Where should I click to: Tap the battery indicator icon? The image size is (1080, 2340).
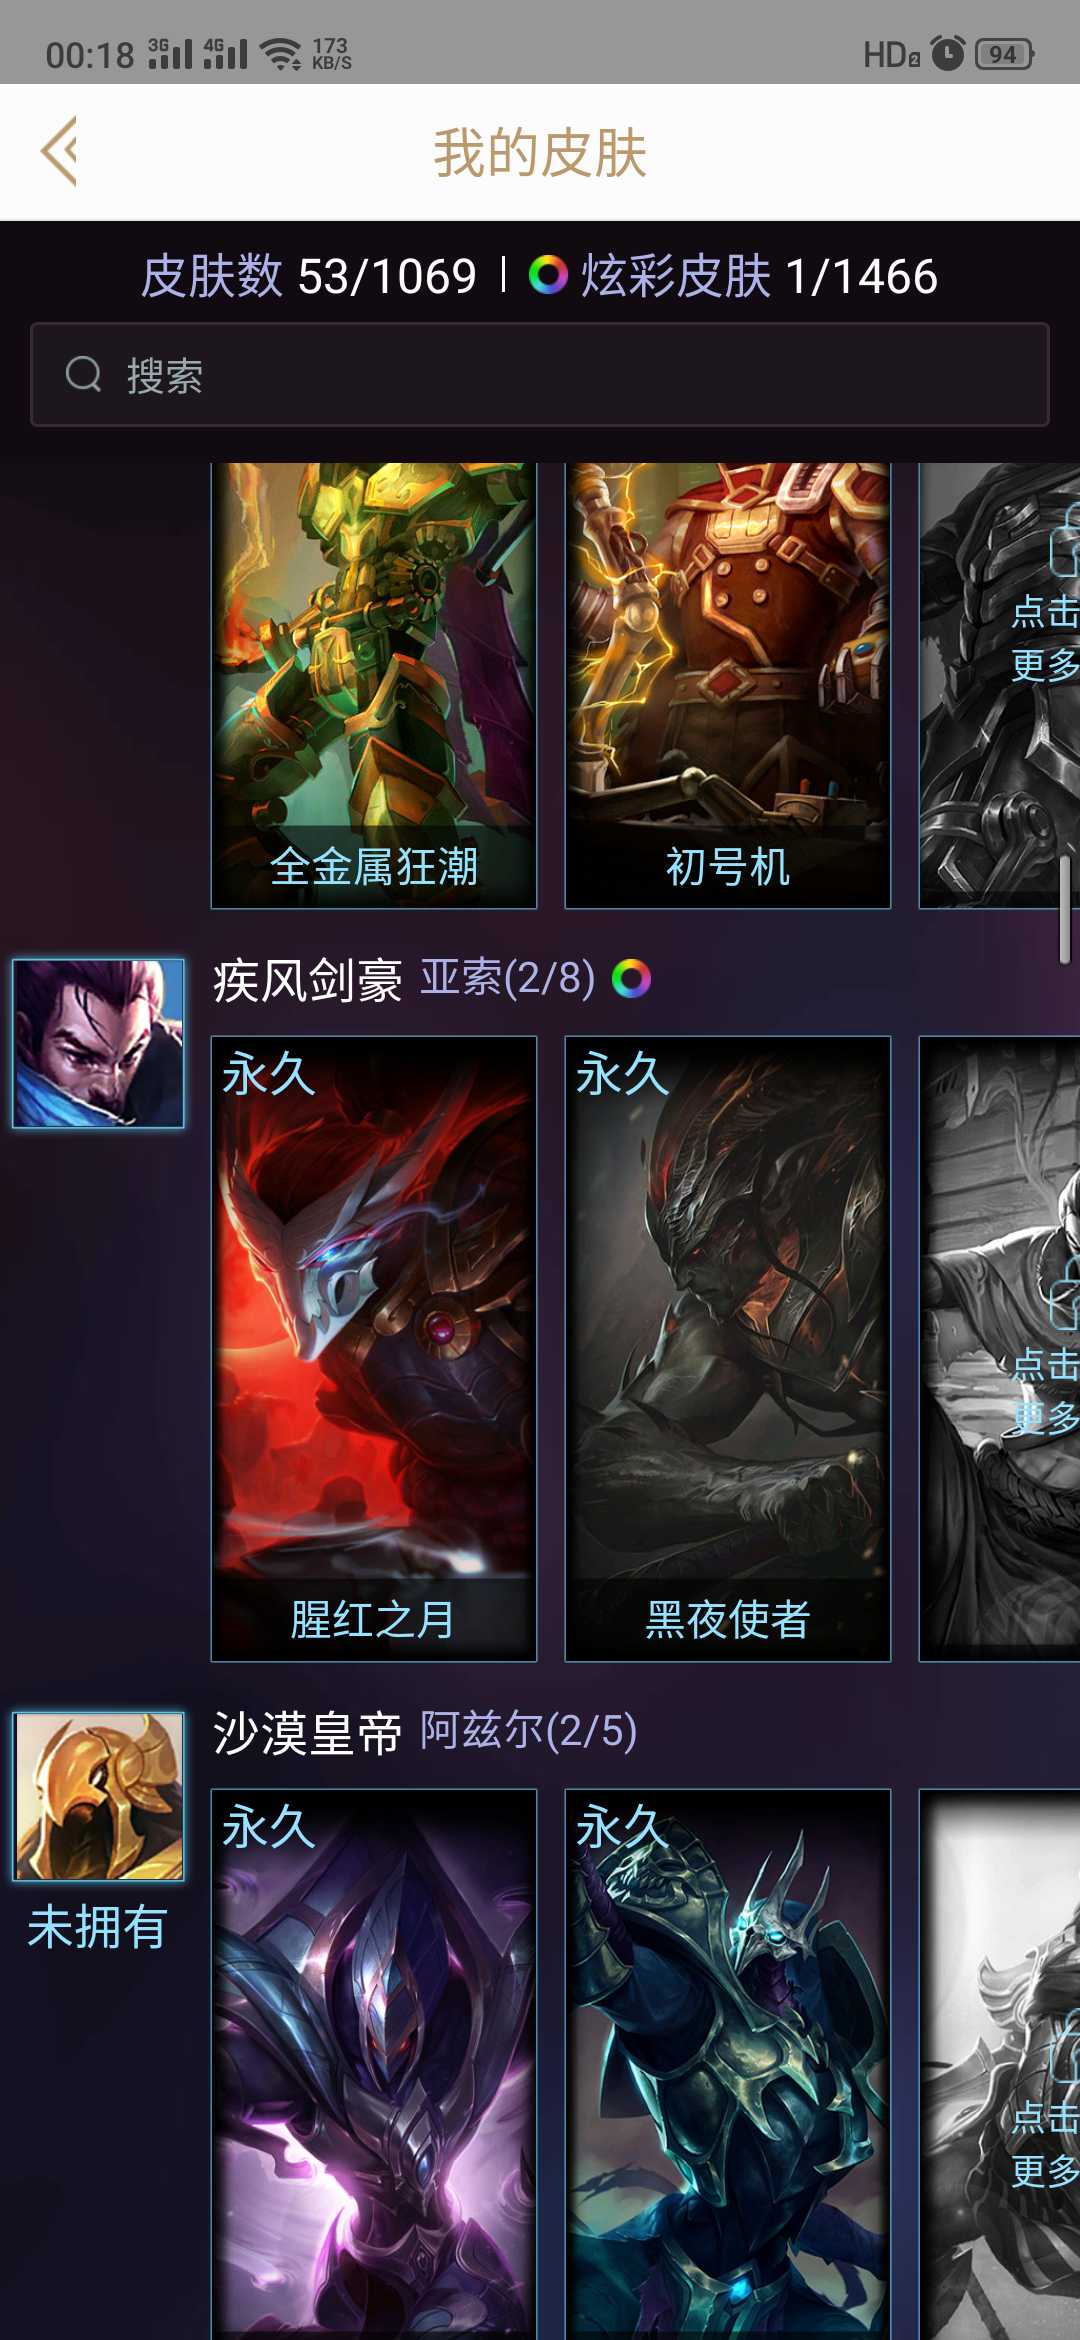pos(1004,54)
